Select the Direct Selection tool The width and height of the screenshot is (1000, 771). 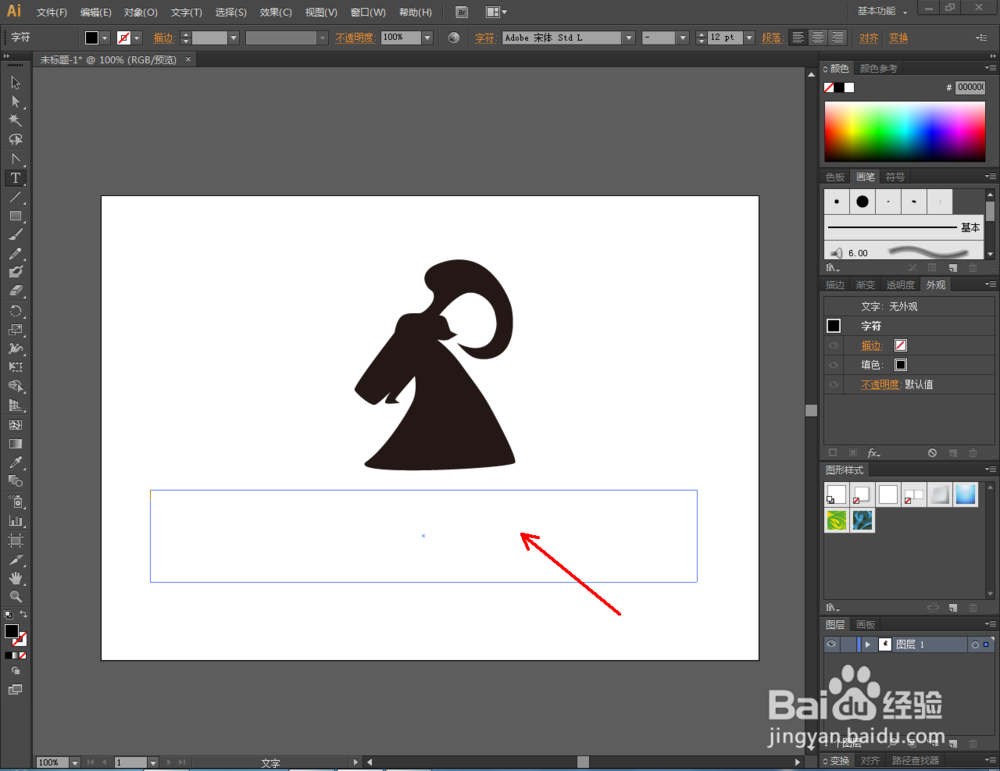click(x=15, y=101)
